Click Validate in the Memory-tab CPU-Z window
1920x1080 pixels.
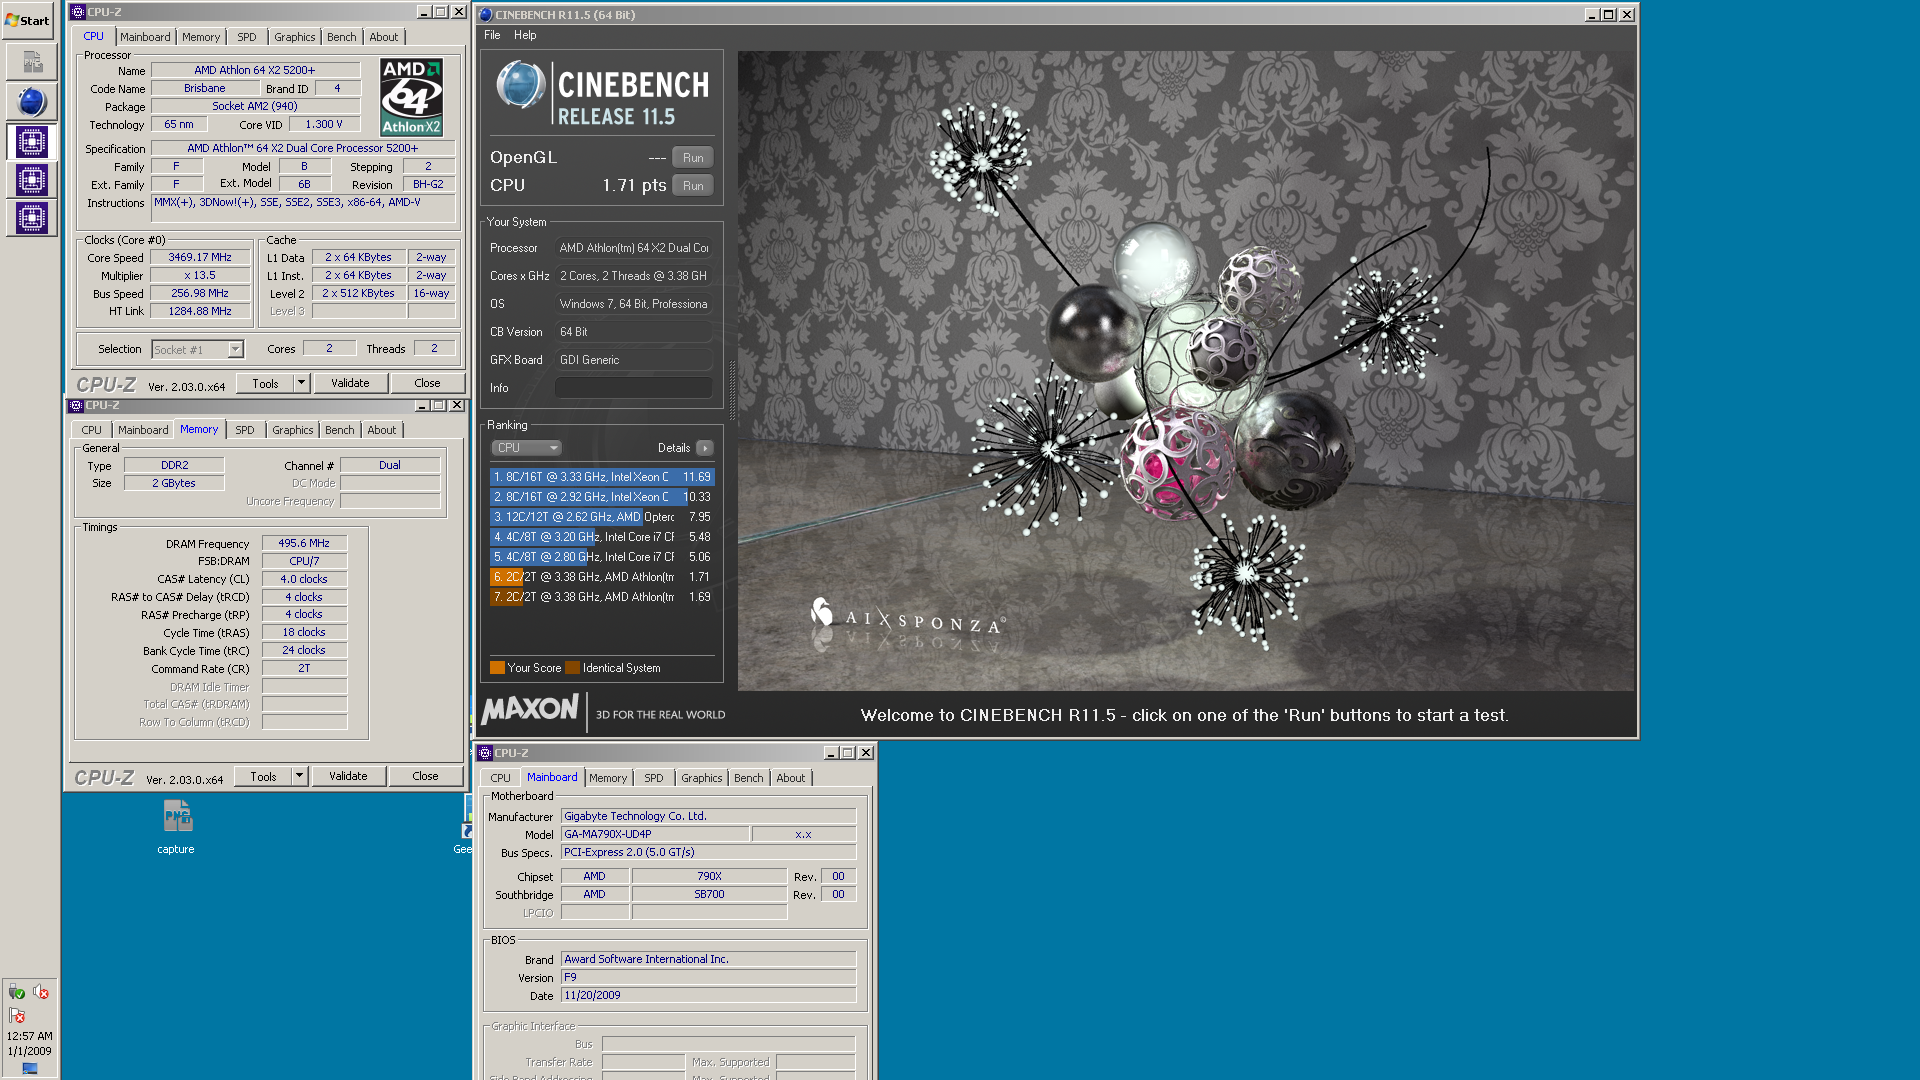pyautogui.click(x=348, y=776)
